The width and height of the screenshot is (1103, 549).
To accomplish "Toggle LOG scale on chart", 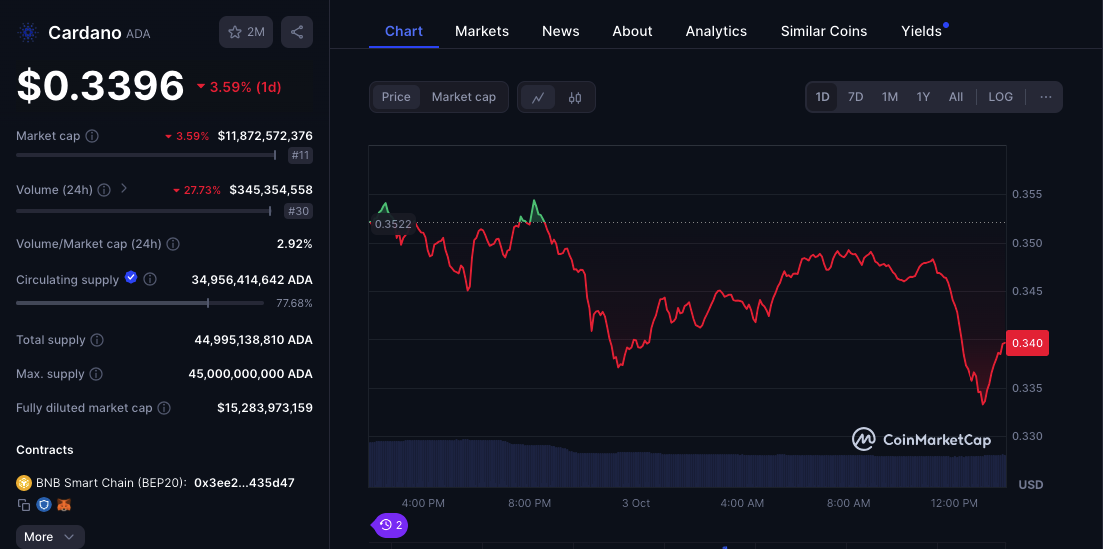I will (1000, 97).
